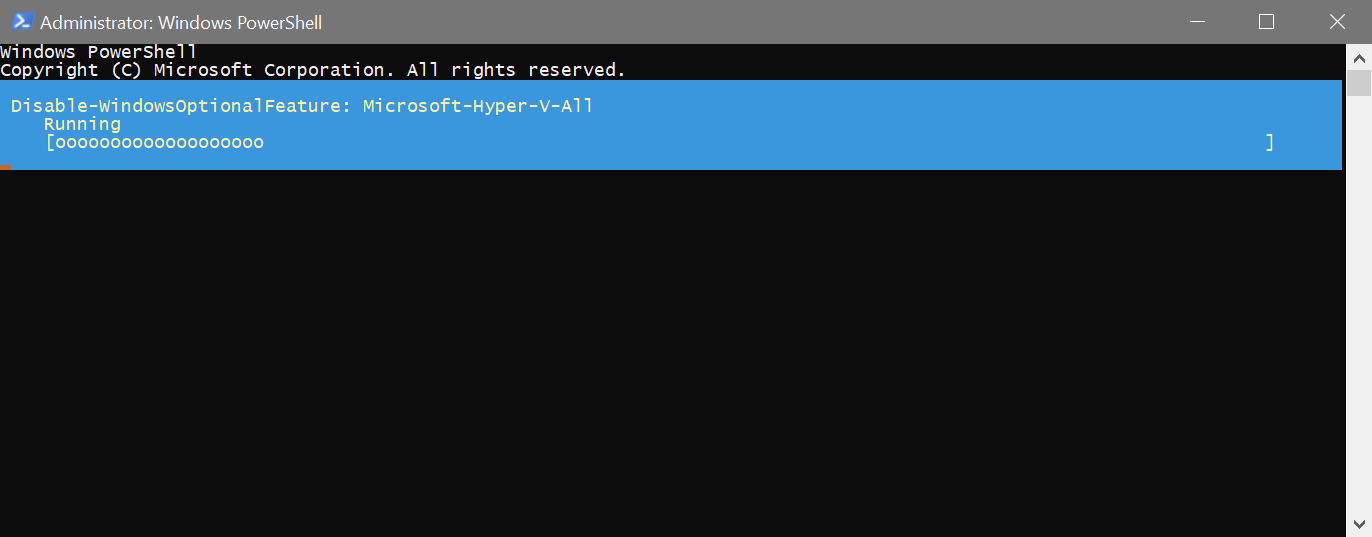Click the vertical scrollbar thumb

click(1358, 82)
